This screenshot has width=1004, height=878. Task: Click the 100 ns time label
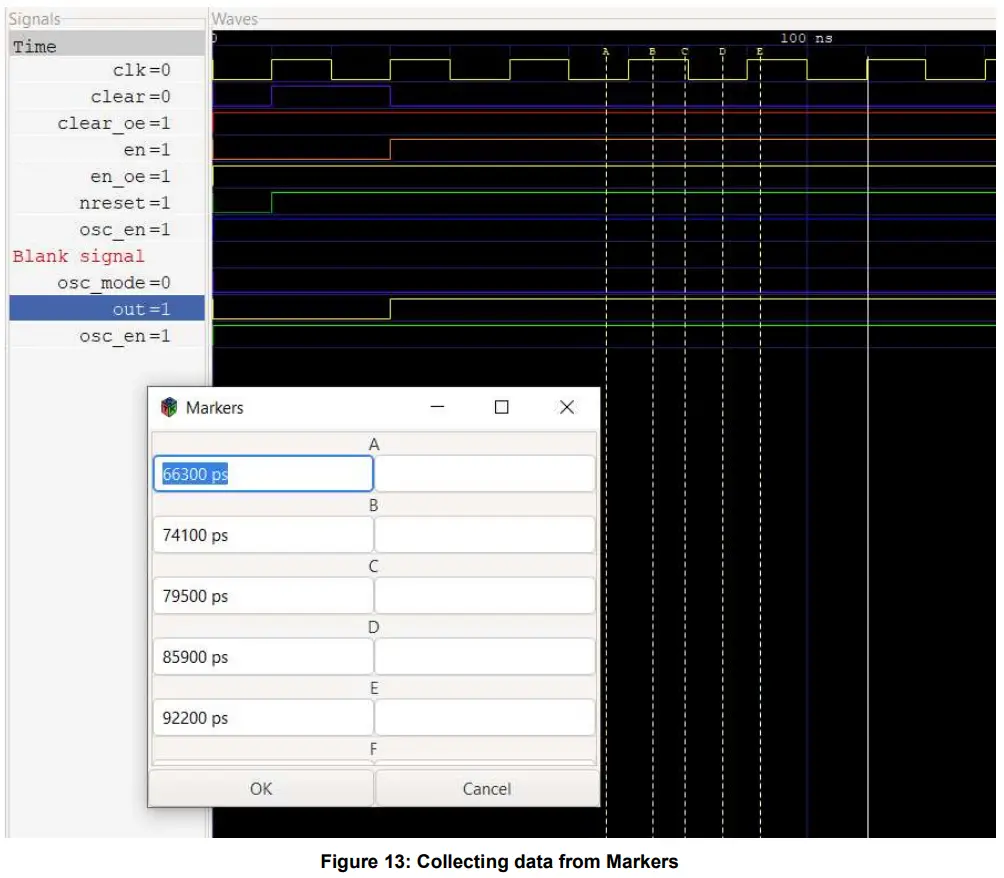(x=806, y=38)
